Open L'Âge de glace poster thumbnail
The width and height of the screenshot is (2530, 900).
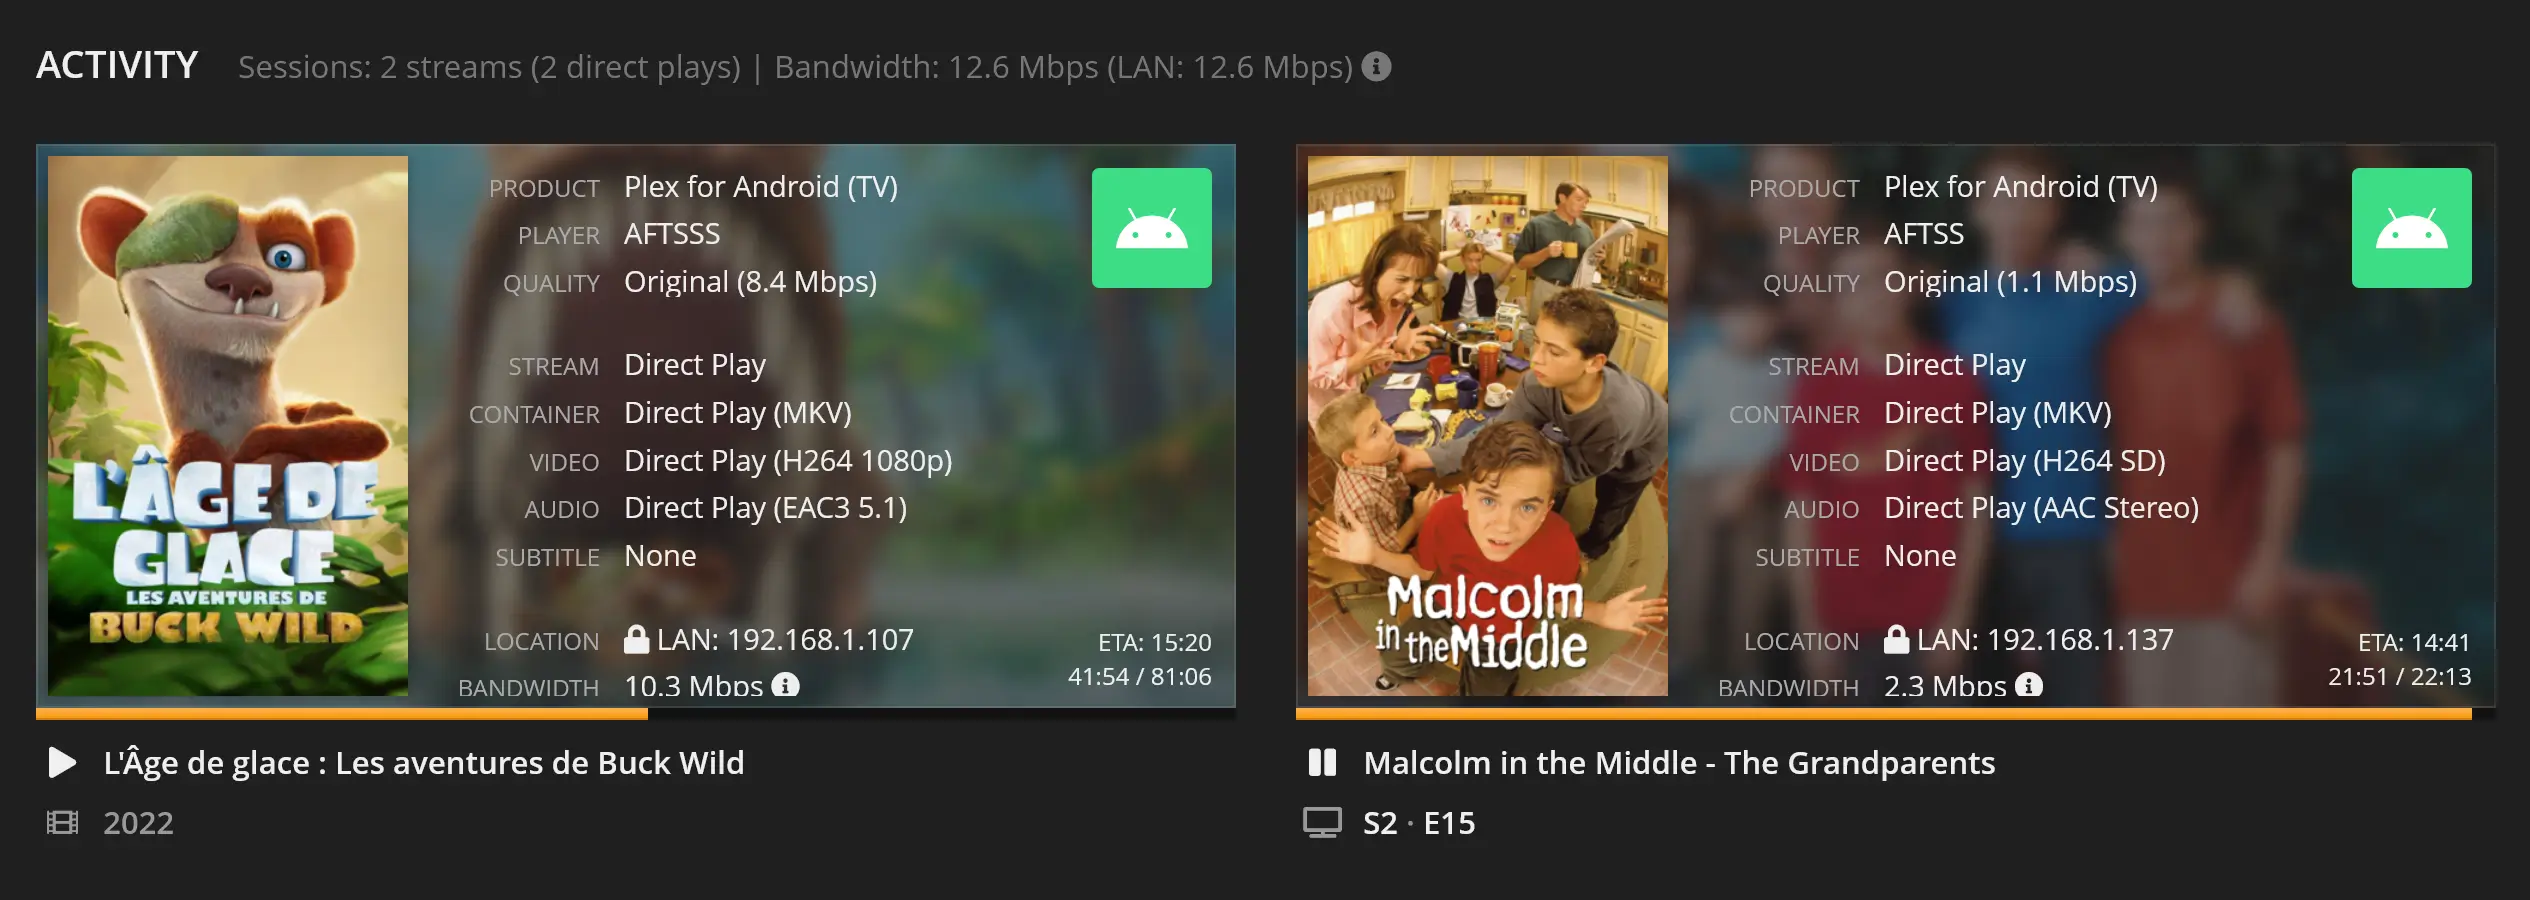228,426
